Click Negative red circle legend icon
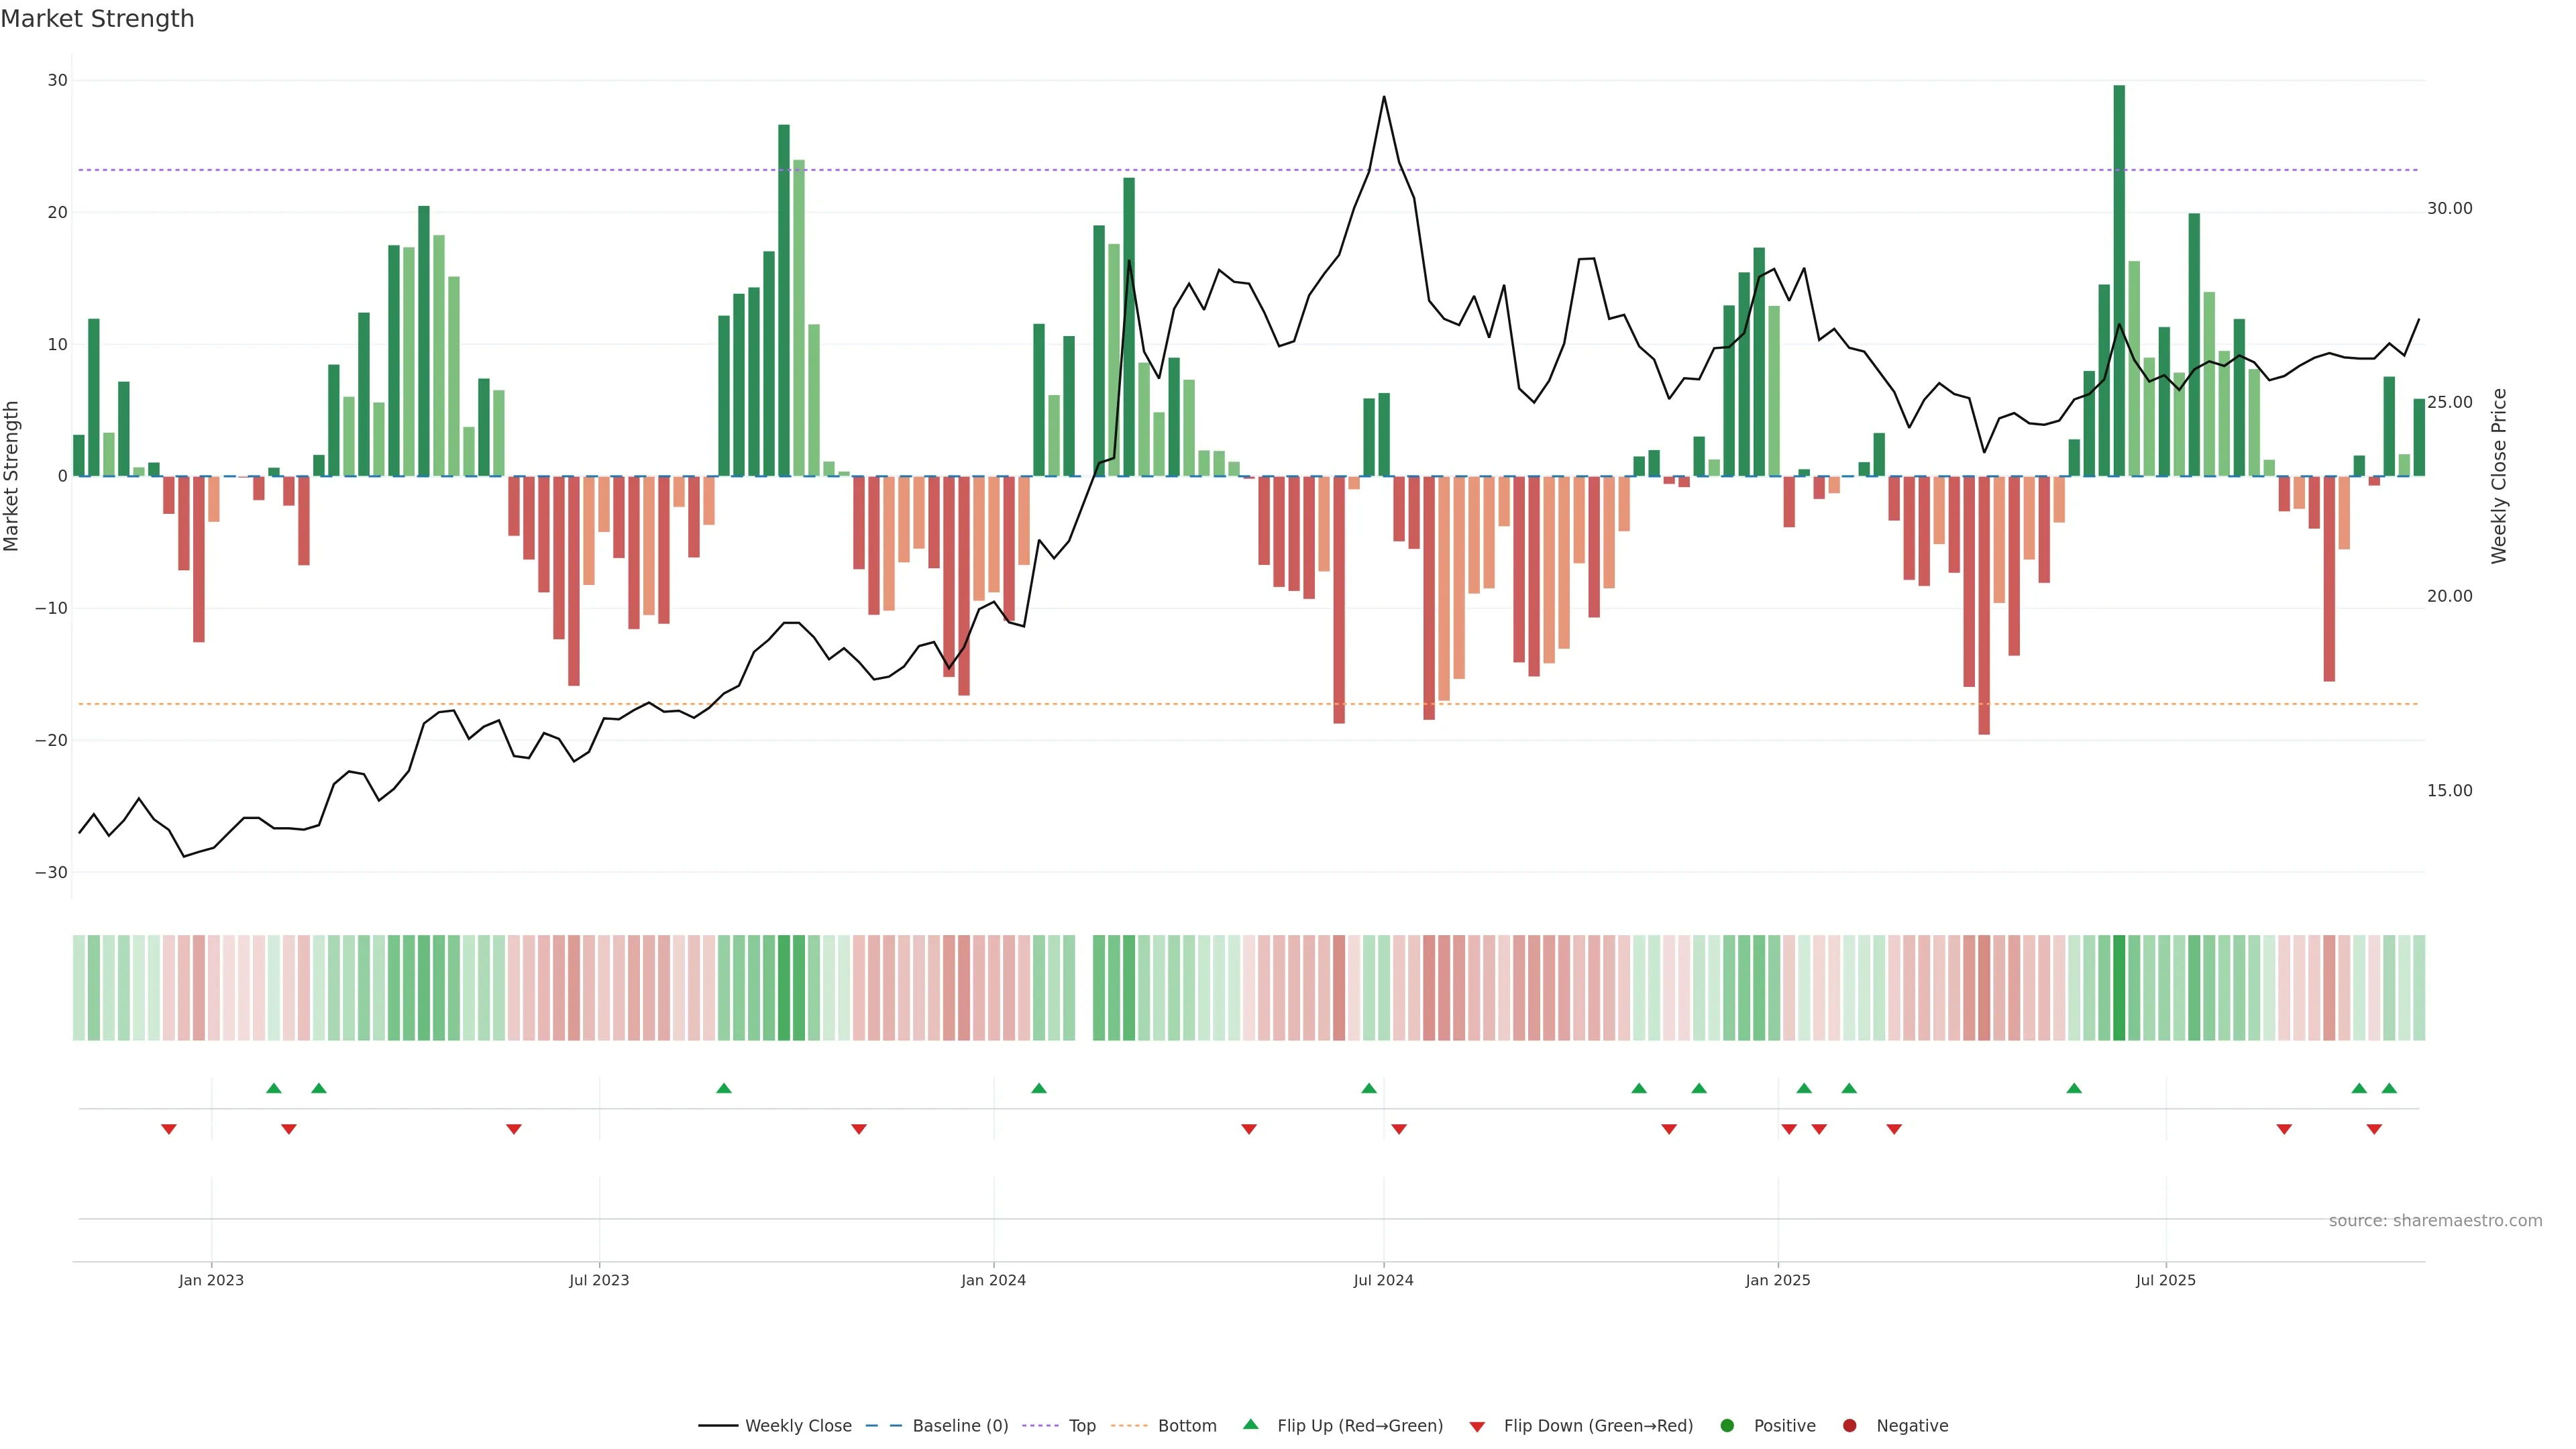Image resolution: width=2576 pixels, height=1449 pixels. pyautogui.click(x=1849, y=1425)
